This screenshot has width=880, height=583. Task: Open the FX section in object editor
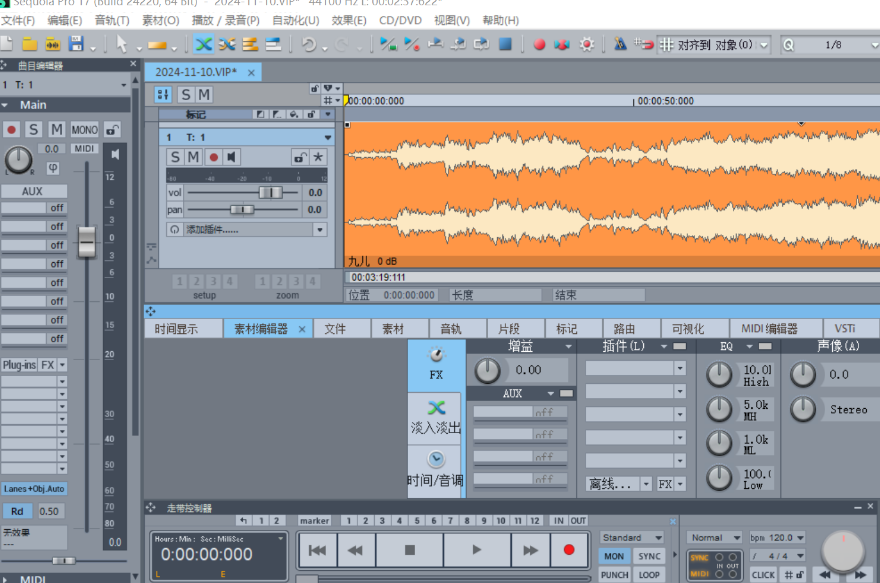(x=436, y=365)
